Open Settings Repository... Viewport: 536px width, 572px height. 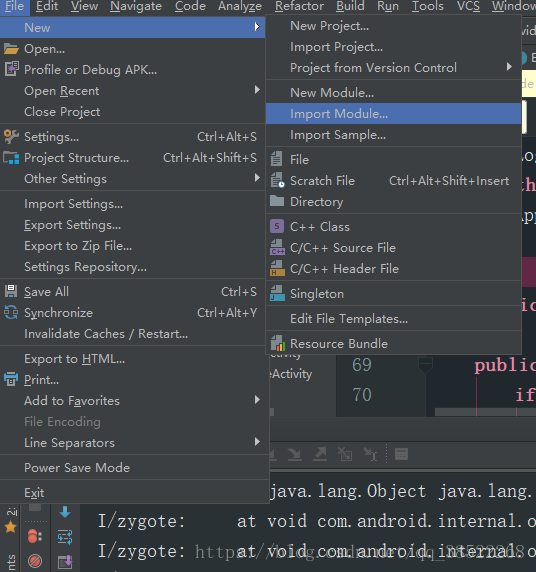coord(132,267)
